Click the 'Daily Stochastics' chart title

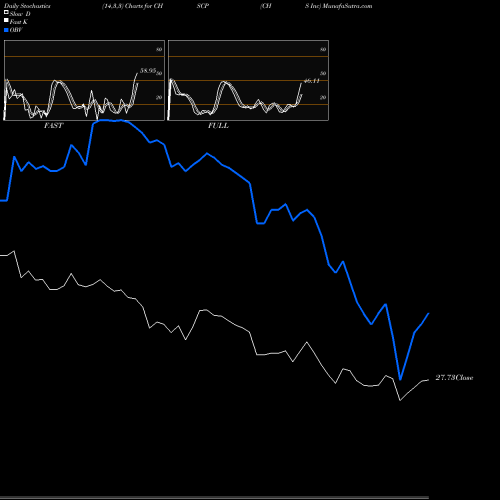click(27, 6)
